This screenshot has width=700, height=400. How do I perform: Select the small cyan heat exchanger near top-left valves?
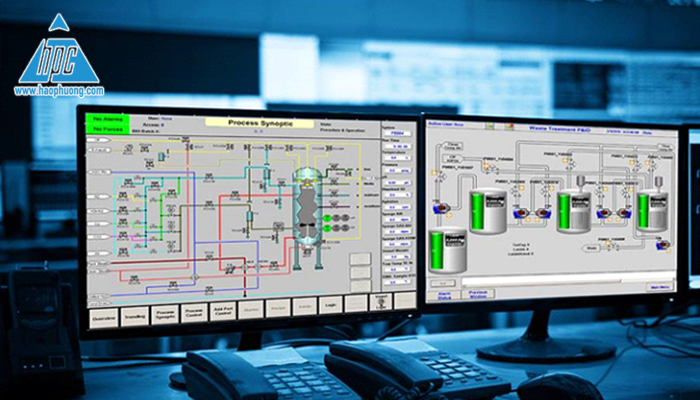[161, 157]
